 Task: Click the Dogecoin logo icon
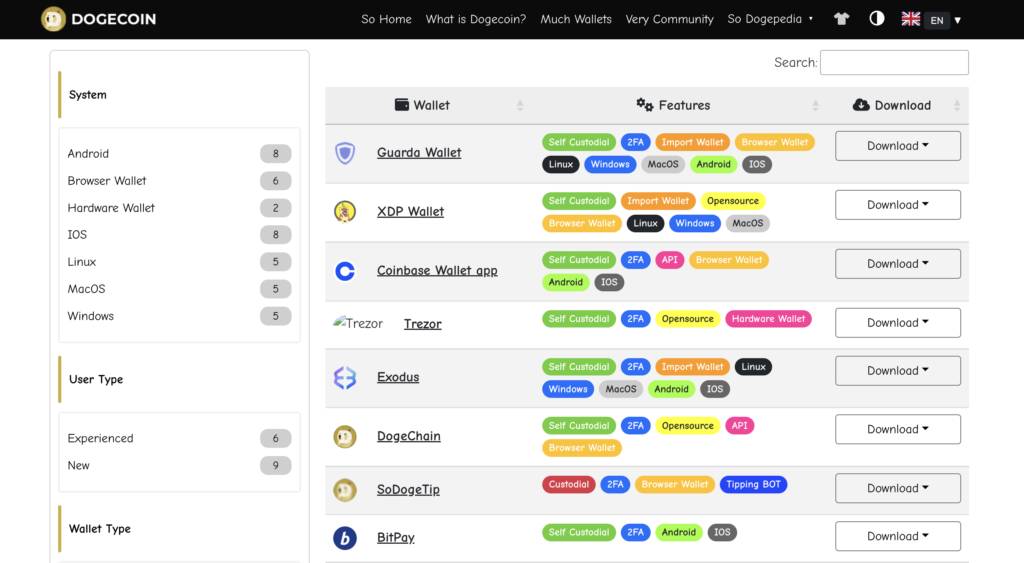tap(53, 19)
